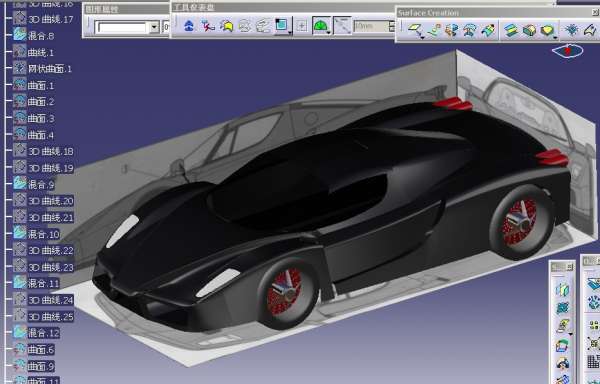Click the boxed plus icon in Tools Dashboard
This screenshot has width=600, height=384.
point(302,26)
